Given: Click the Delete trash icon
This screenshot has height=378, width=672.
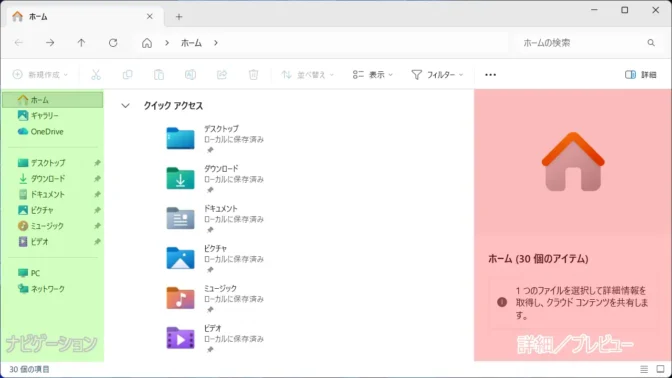Looking at the screenshot, I should coord(253,75).
